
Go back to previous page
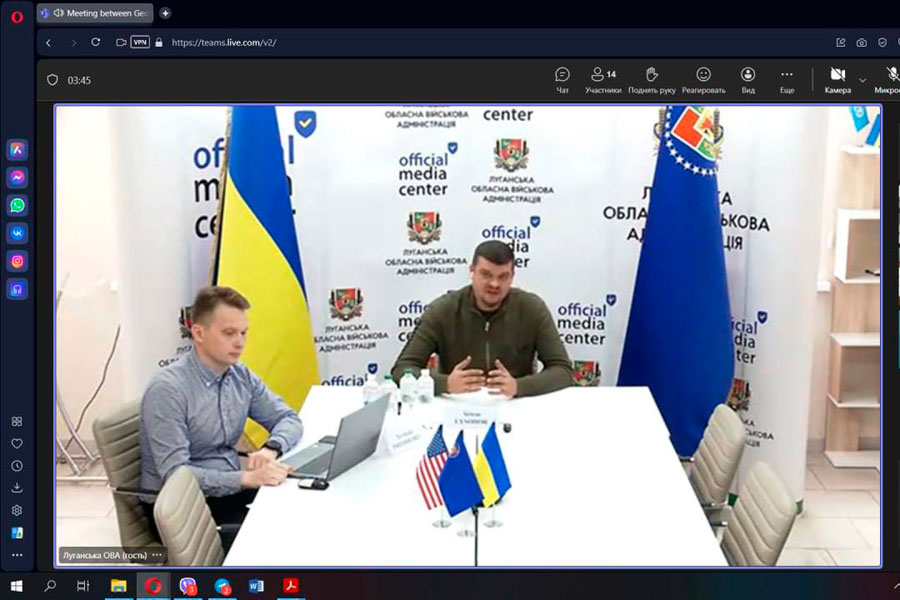49,42
